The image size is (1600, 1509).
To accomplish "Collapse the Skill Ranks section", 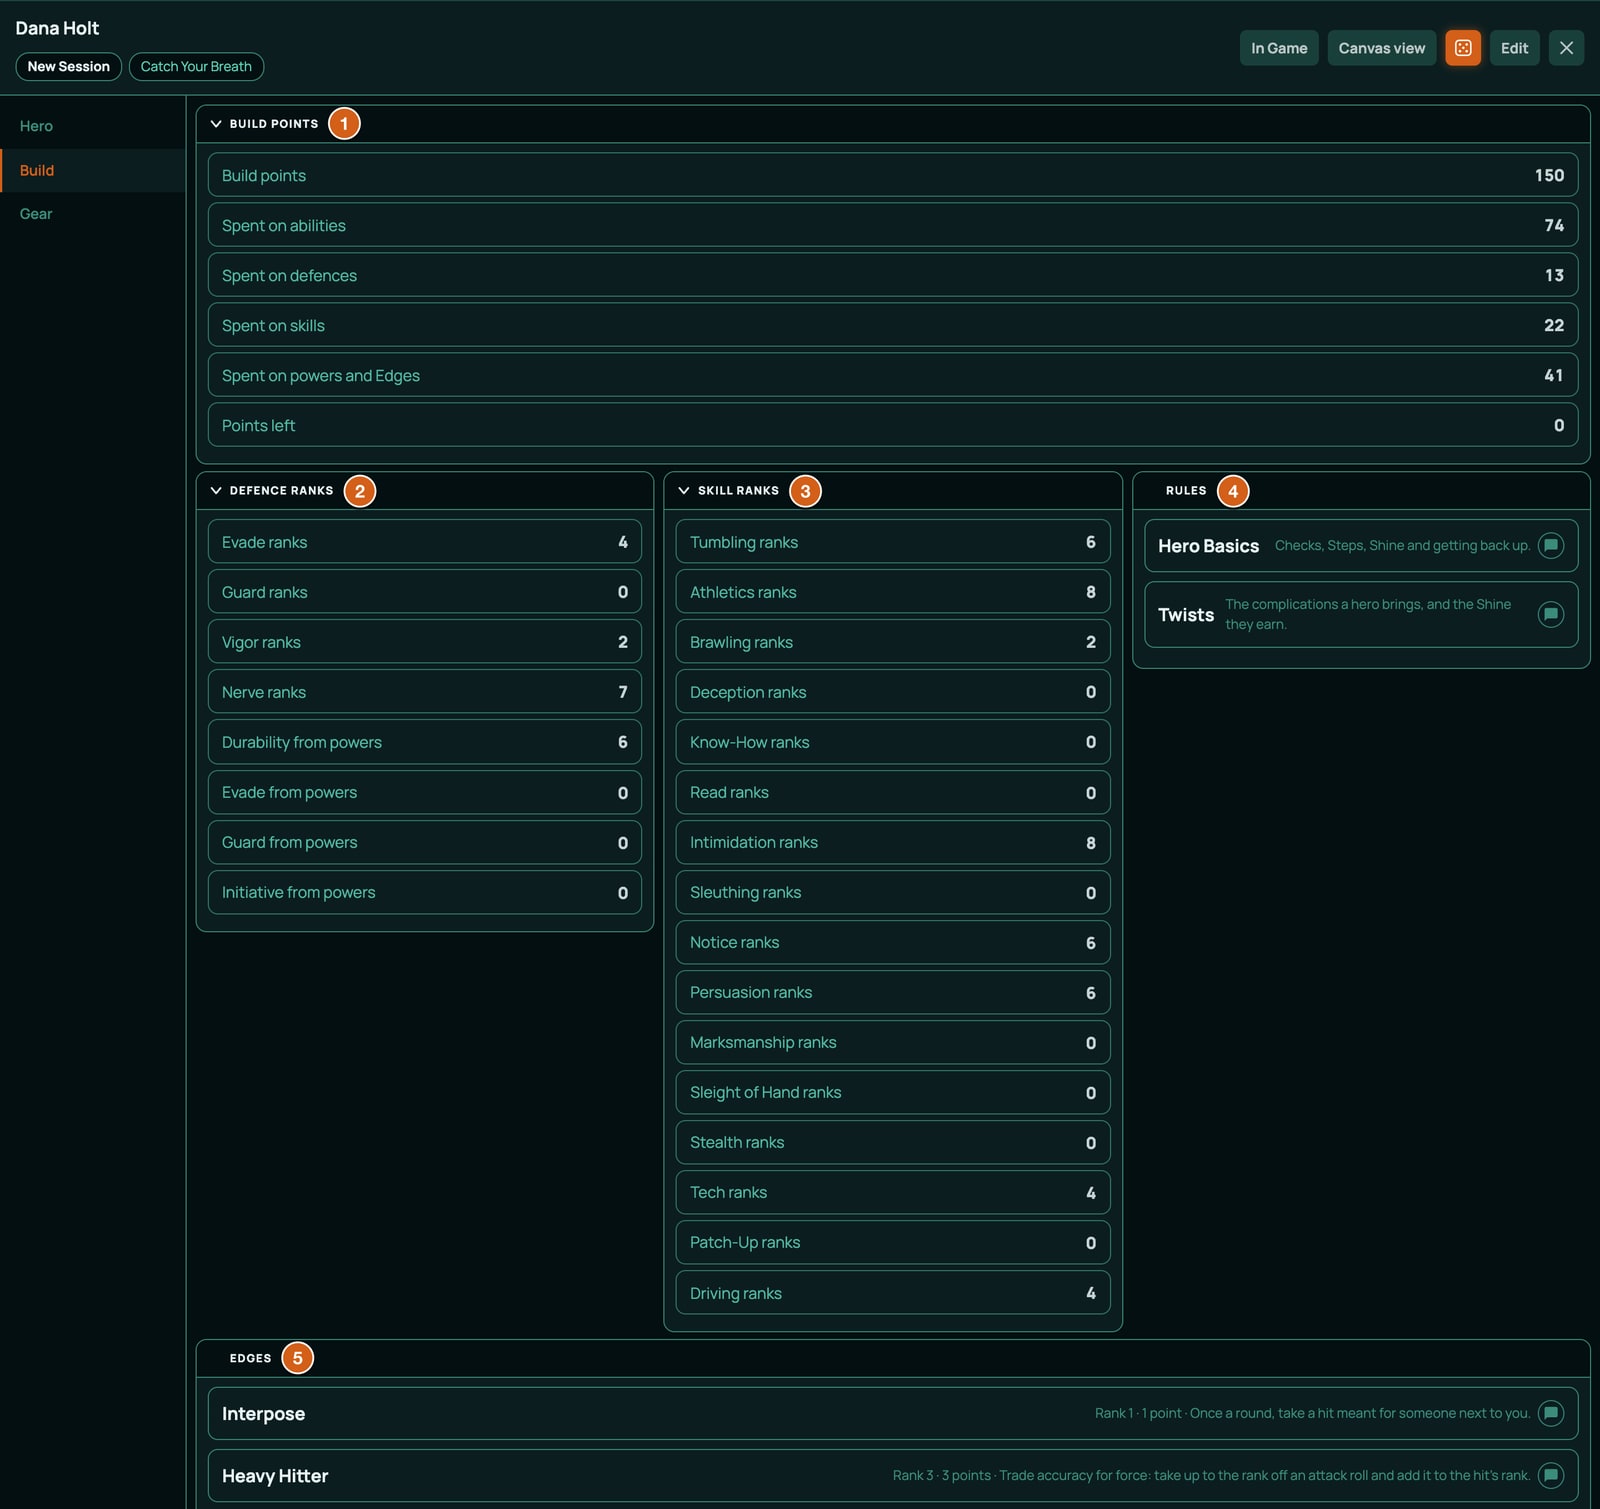I will (x=684, y=491).
